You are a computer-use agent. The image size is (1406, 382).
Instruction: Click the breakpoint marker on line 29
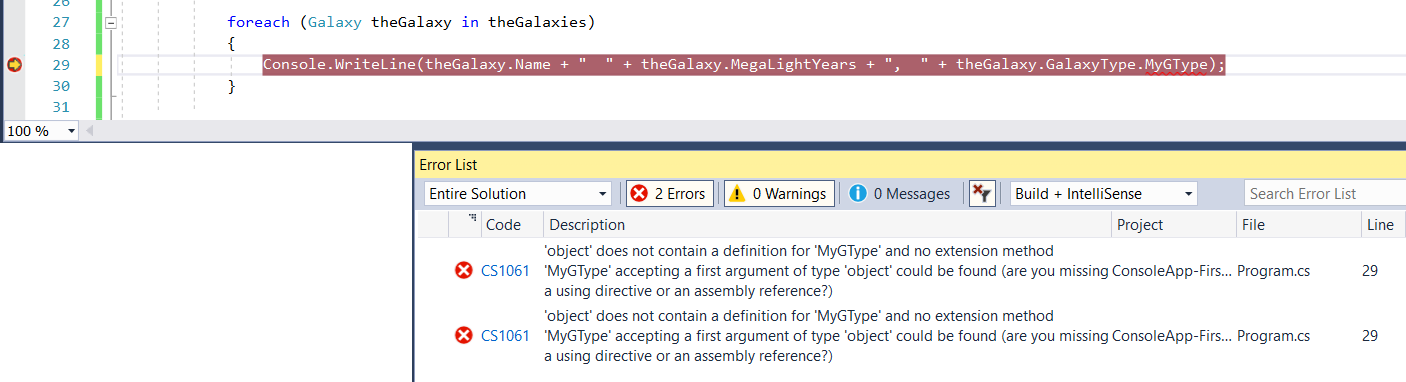15,65
